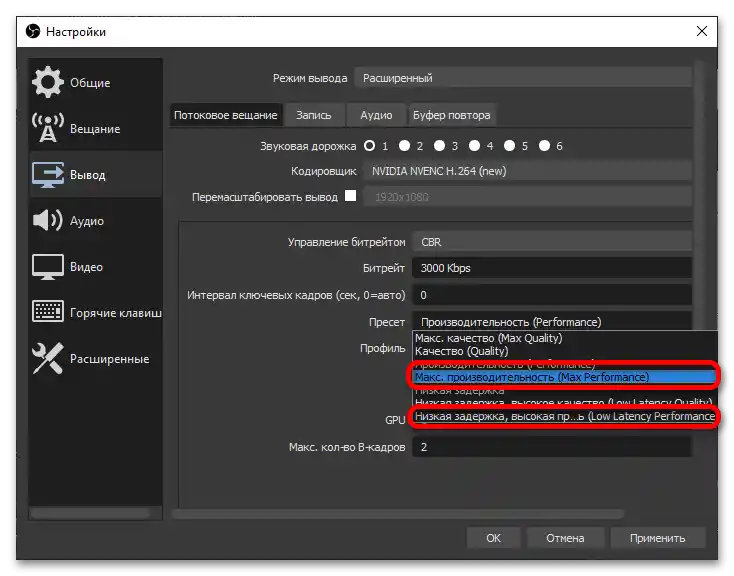Click the horizontal scrollbar under settings panel

tap(398, 514)
